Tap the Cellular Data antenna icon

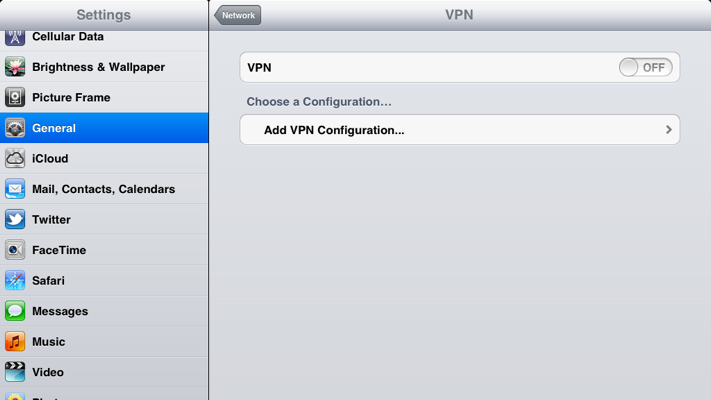(x=15, y=37)
